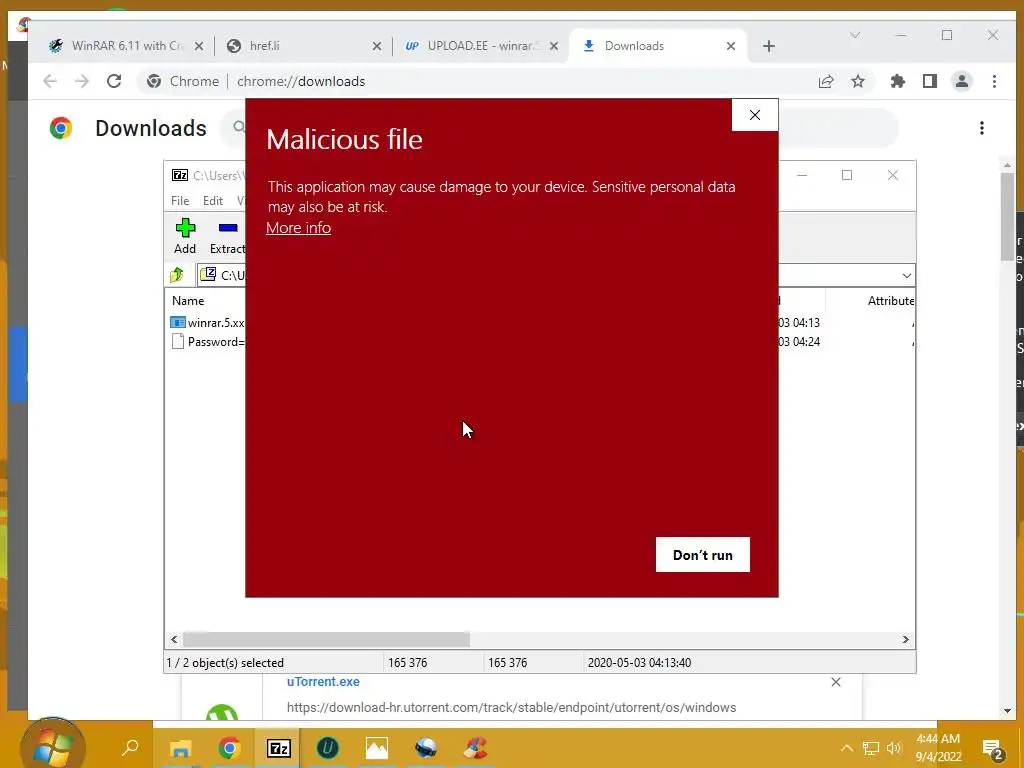Viewport: 1024px width, 768px height.
Task: Open uTorrent.exe download link
Action: click(323, 682)
